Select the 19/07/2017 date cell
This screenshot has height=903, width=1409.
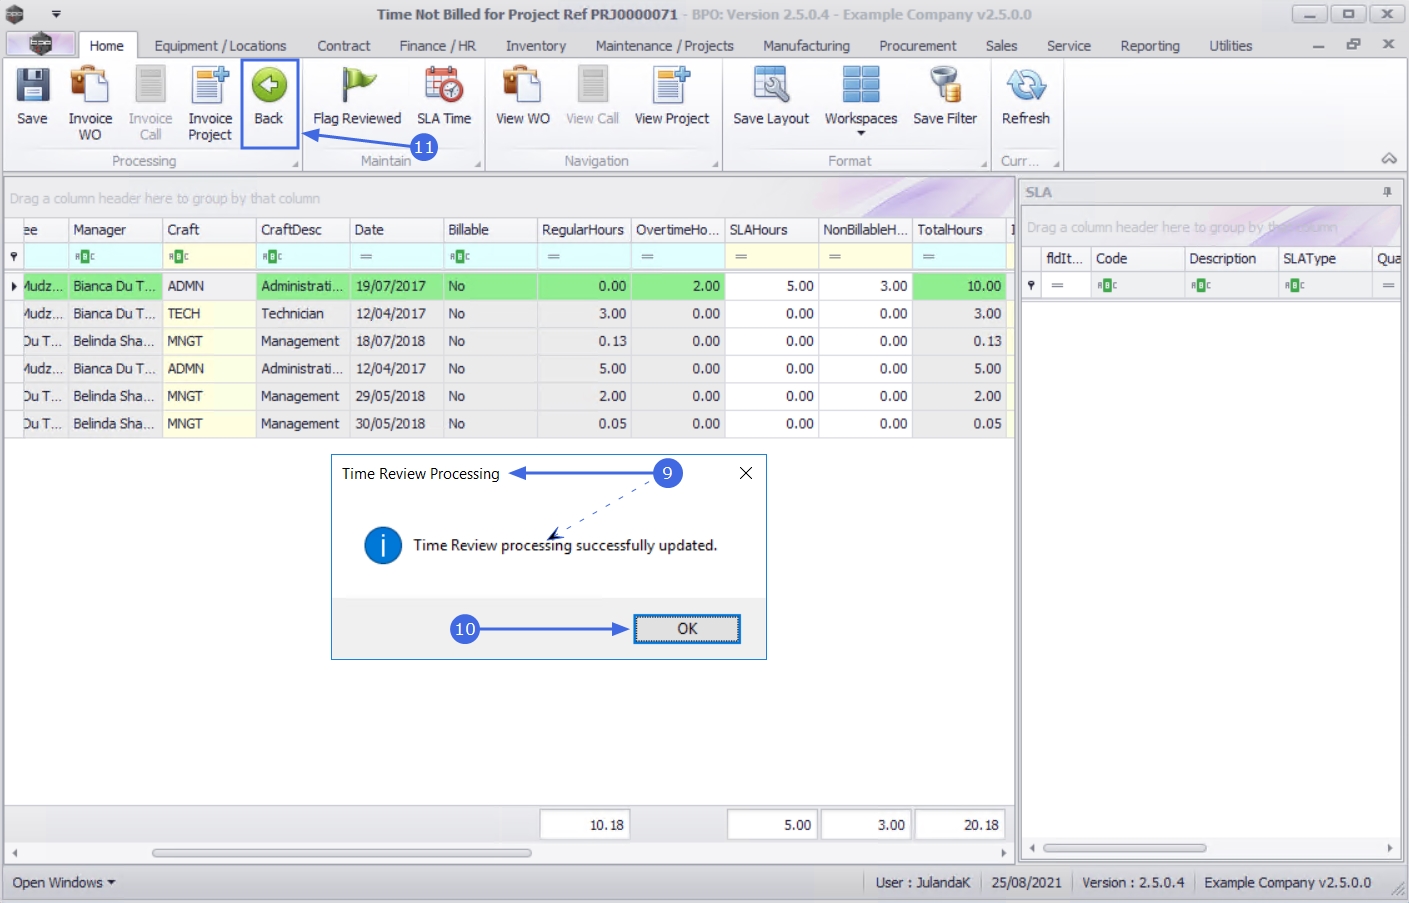click(x=396, y=286)
